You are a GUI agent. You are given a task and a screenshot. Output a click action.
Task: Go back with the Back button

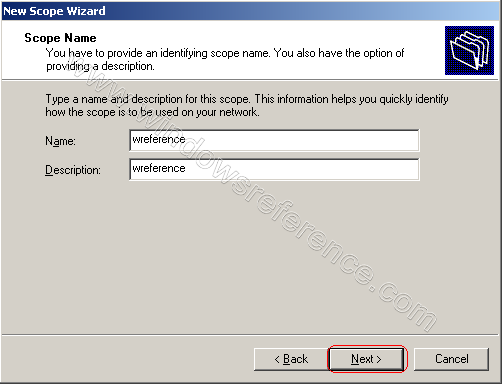[291, 359]
